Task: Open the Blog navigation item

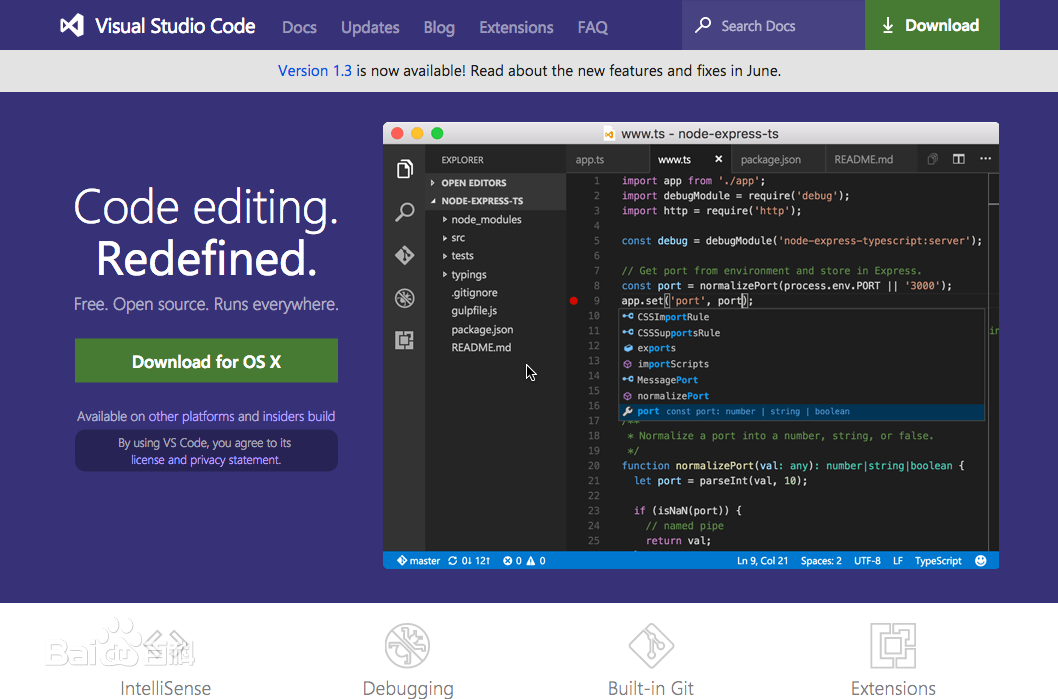Action: [x=439, y=27]
